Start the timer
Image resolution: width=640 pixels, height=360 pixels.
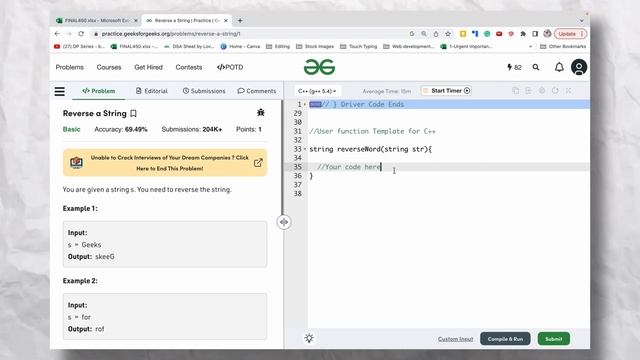click(447, 91)
